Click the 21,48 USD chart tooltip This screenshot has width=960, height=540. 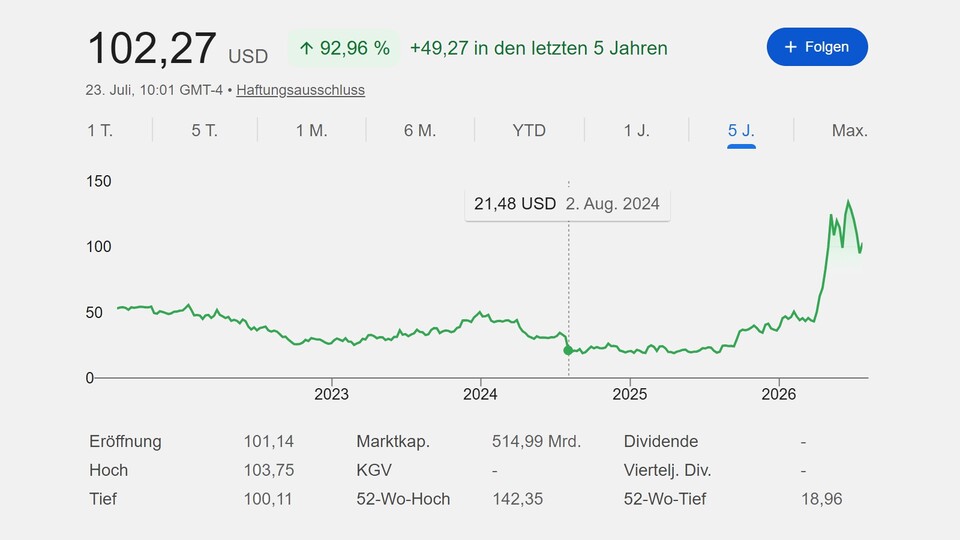[568, 204]
